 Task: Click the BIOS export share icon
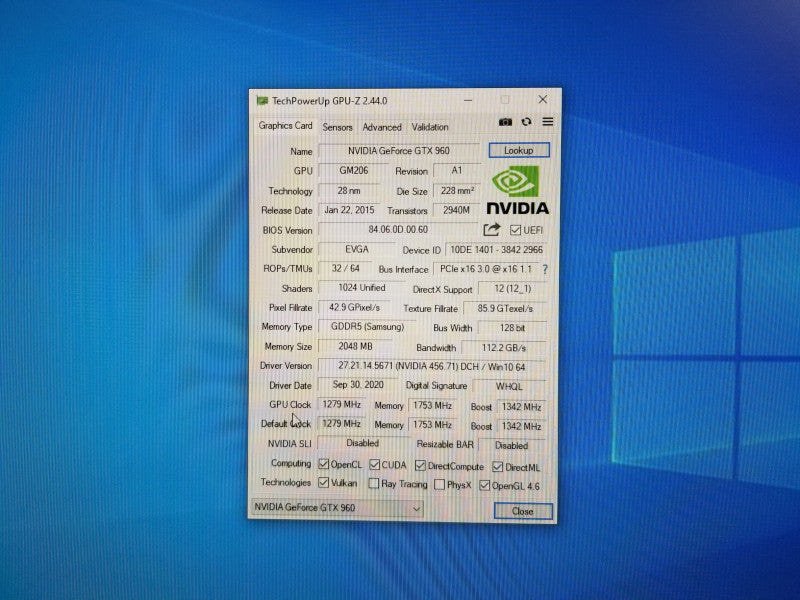(491, 230)
